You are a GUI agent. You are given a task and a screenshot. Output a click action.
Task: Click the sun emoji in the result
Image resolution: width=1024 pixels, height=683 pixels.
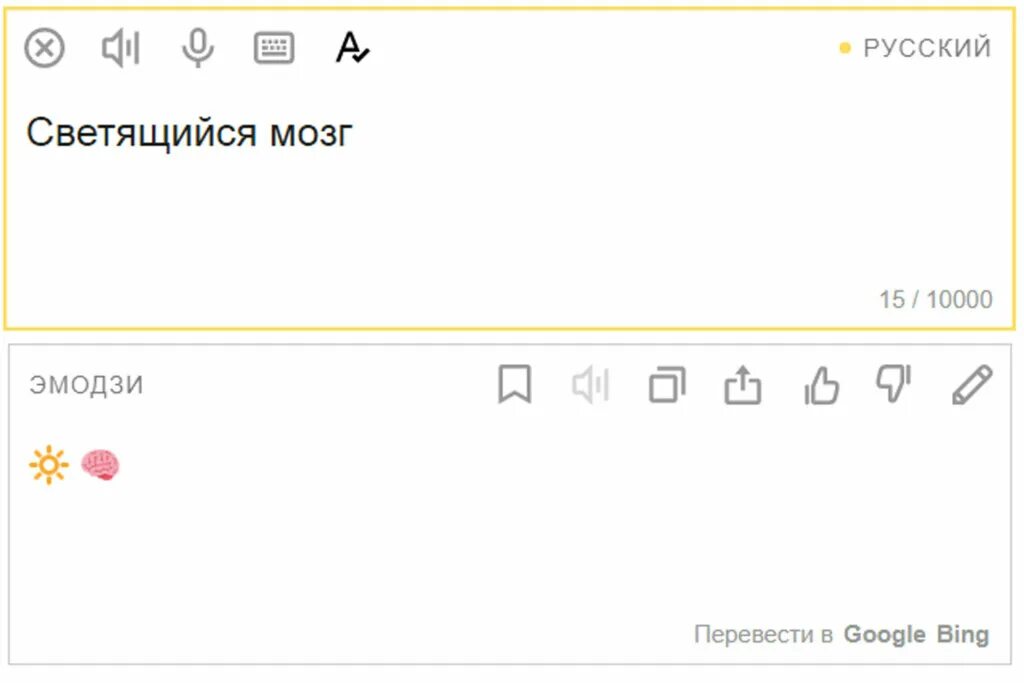tap(49, 465)
